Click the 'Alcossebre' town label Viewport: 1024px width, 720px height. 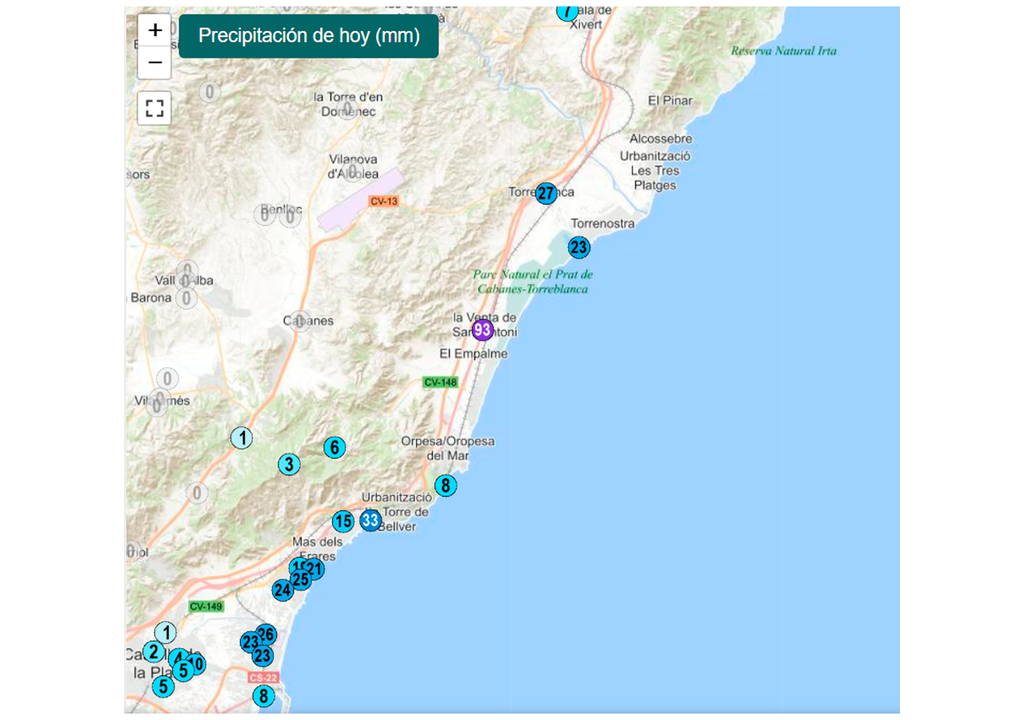(660, 139)
